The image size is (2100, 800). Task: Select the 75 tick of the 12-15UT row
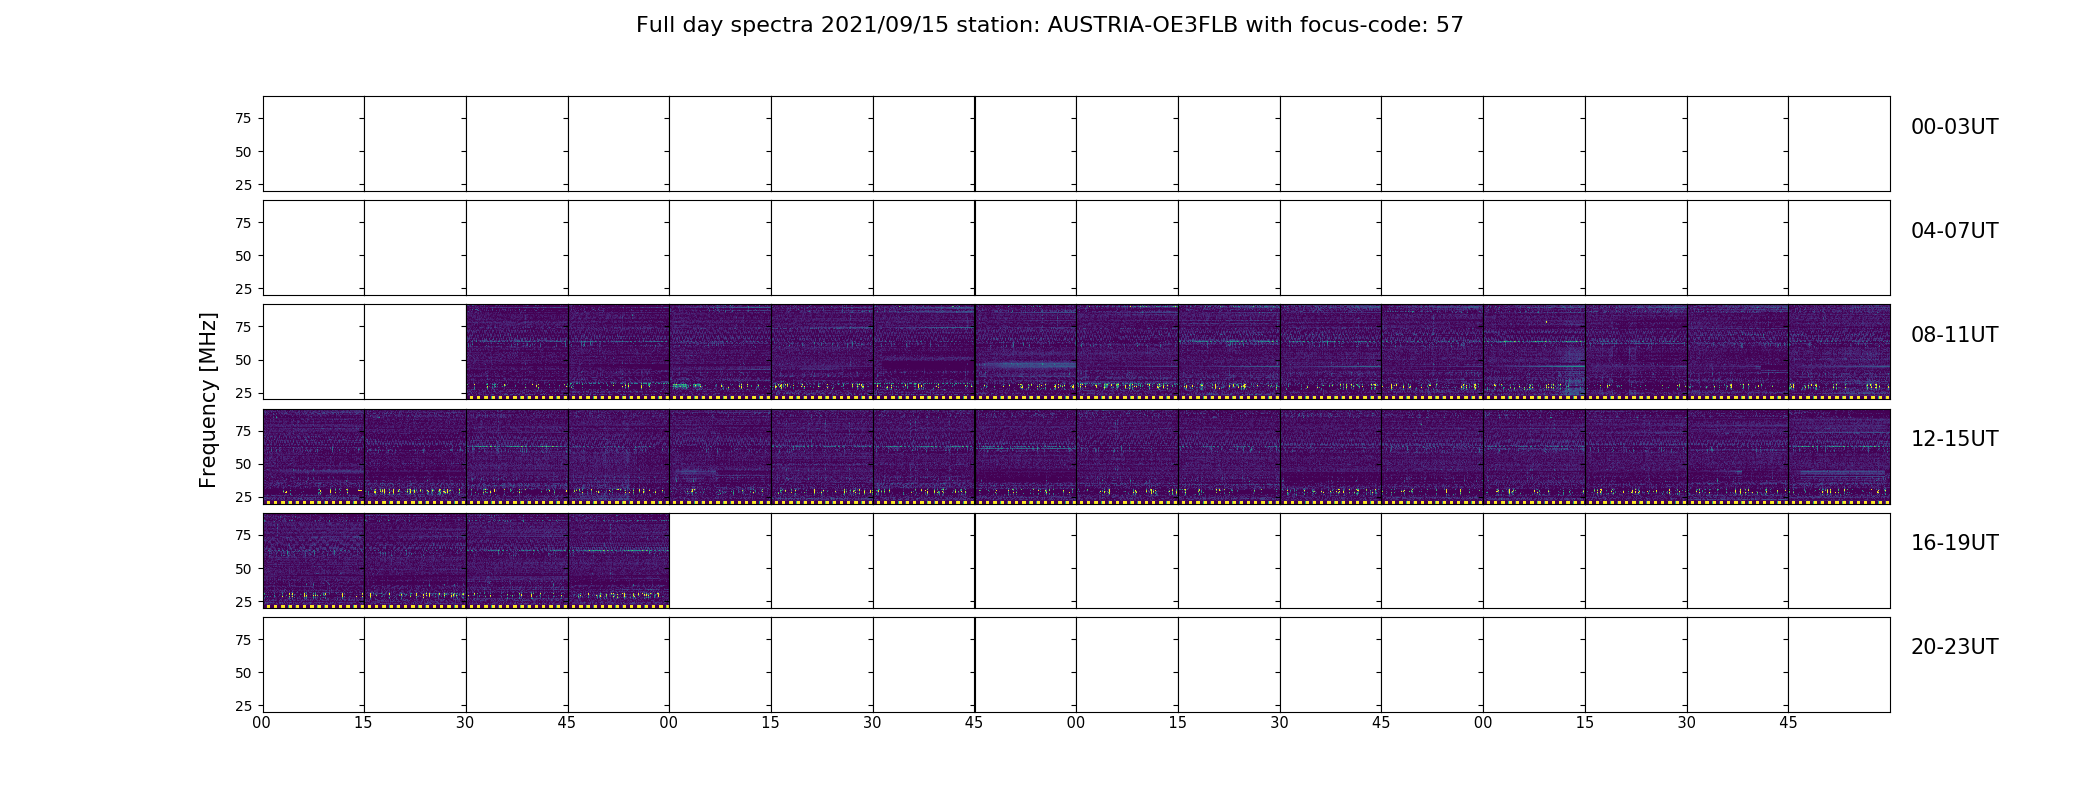click(x=243, y=431)
